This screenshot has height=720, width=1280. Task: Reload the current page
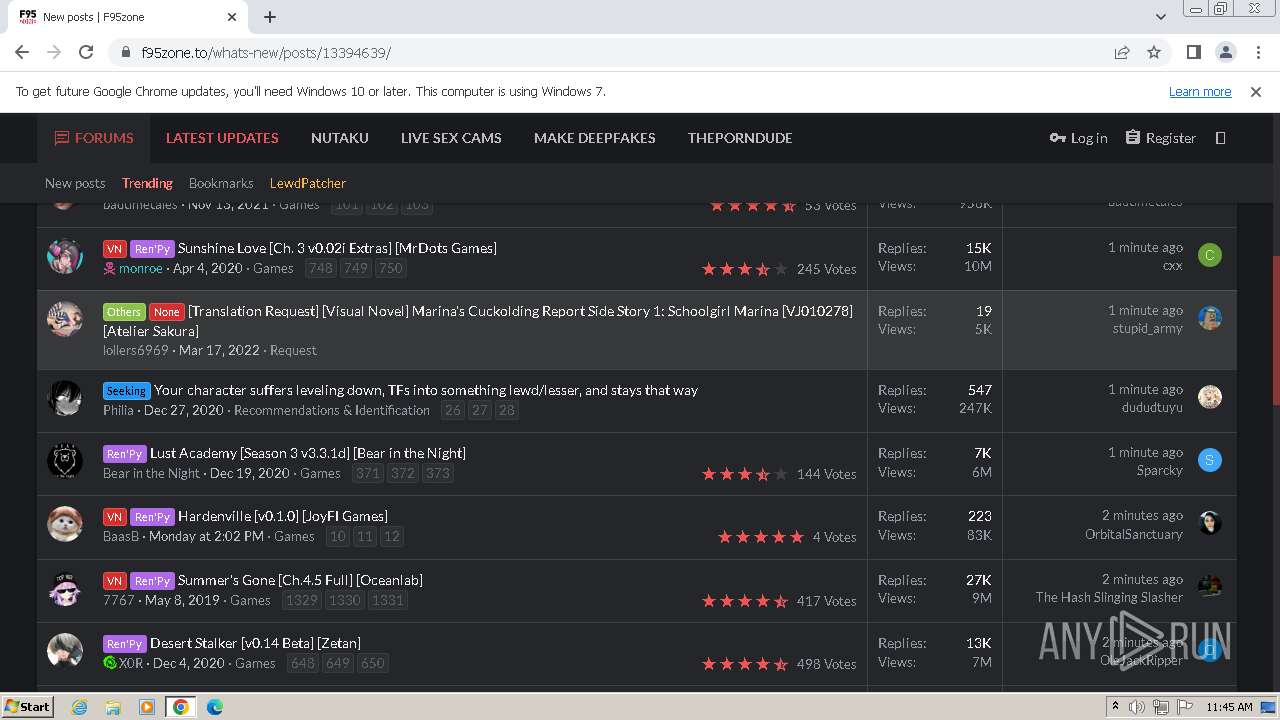(86, 52)
